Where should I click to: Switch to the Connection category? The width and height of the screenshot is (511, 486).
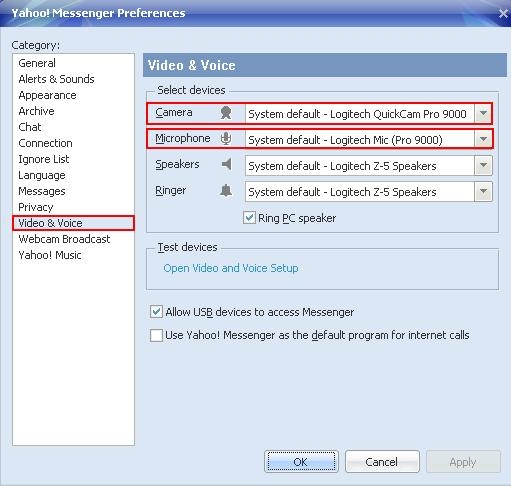[x=45, y=143]
